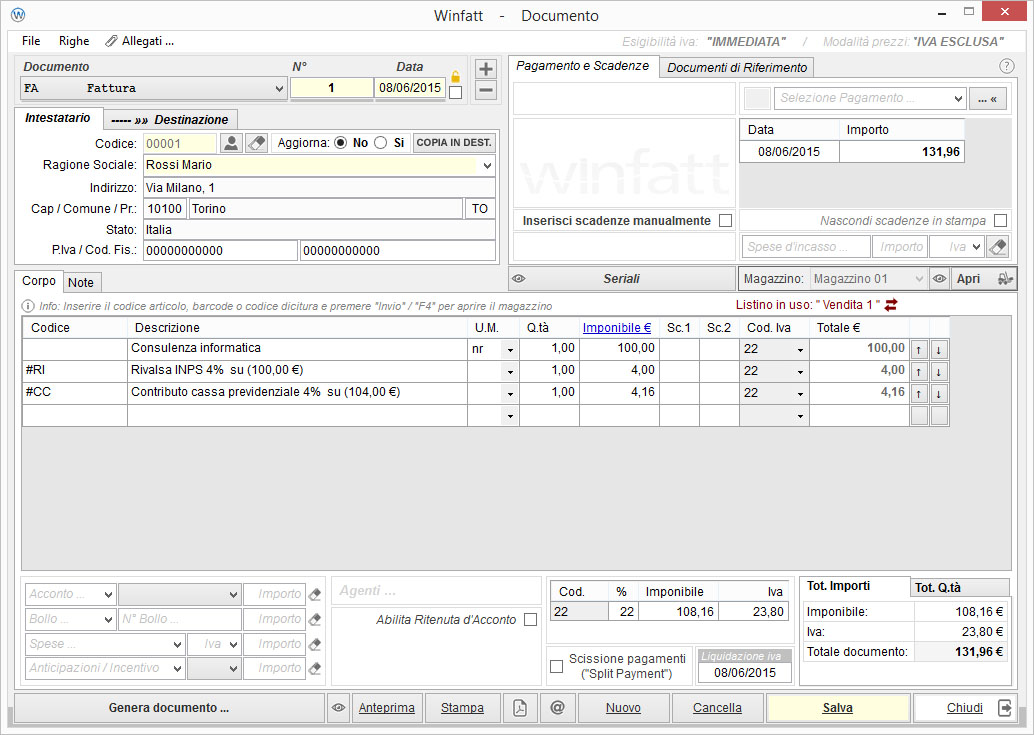Click the Agenti input field
Screen dimensions: 1034x735
tap(436, 591)
